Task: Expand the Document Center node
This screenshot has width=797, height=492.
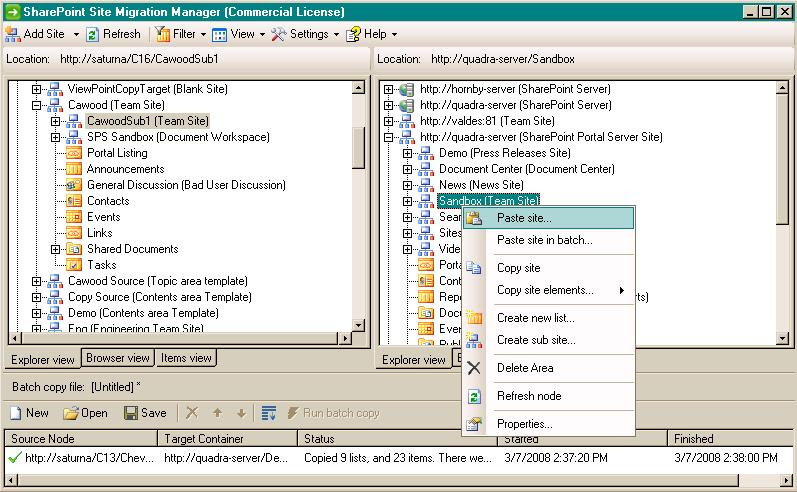Action: coord(408,169)
